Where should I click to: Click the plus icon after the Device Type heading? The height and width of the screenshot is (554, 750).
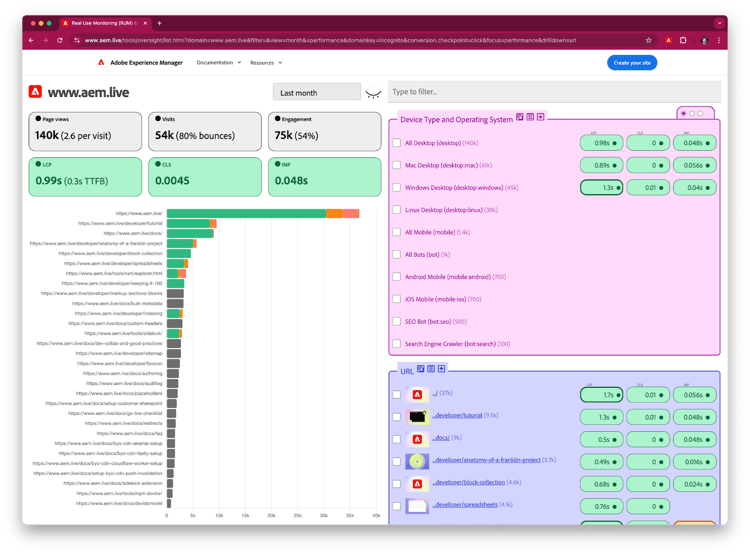pos(540,117)
